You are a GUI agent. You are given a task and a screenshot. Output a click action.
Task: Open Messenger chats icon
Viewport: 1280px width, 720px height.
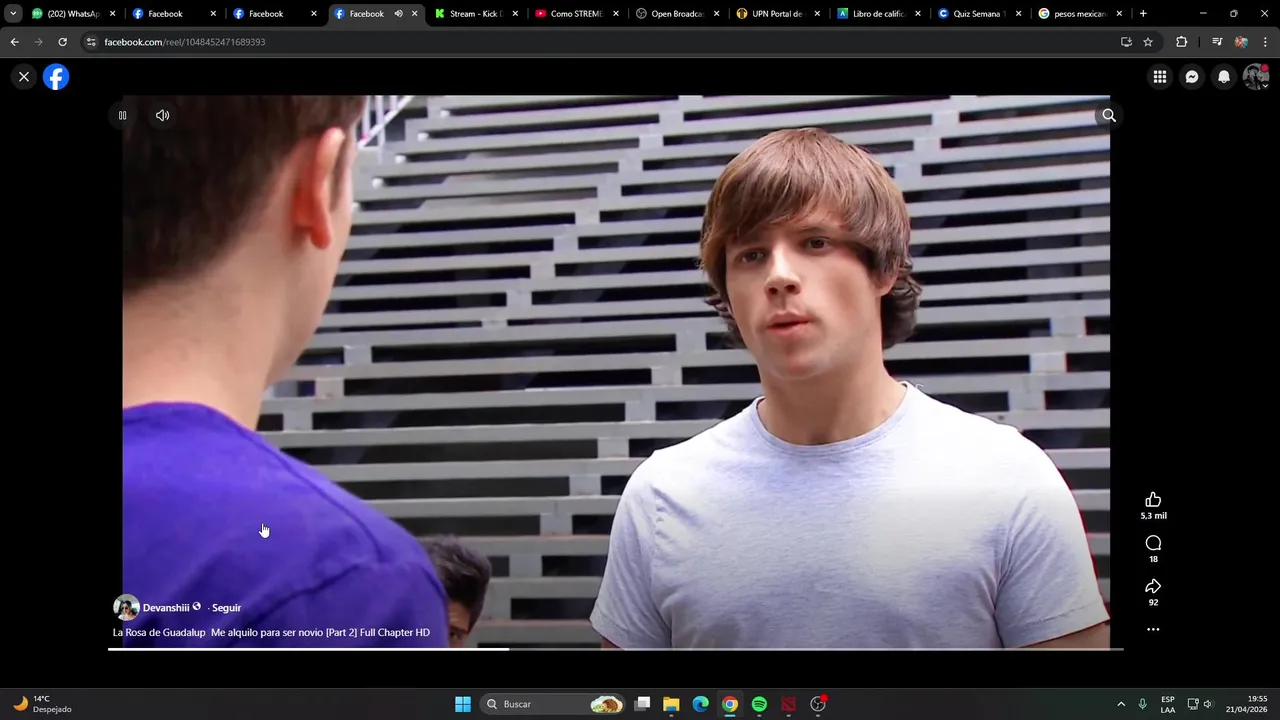point(1192,77)
